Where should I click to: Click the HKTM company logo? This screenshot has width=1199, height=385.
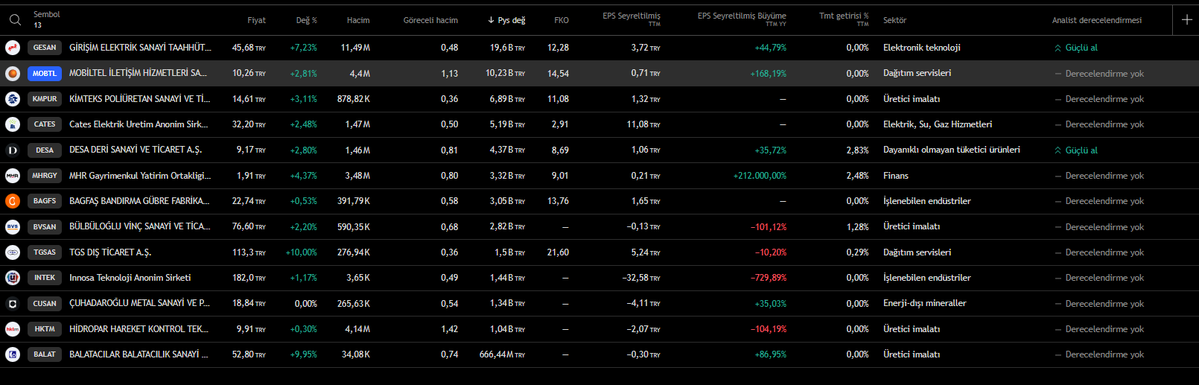pos(12,329)
